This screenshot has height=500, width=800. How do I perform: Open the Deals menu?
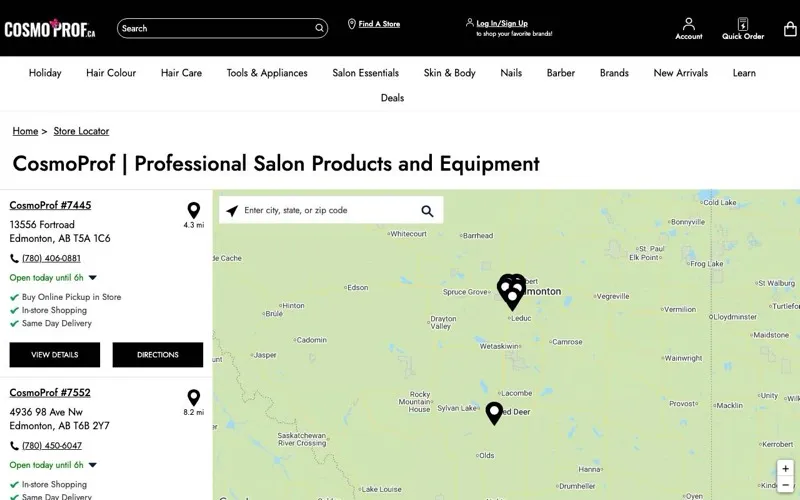pyautogui.click(x=392, y=98)
